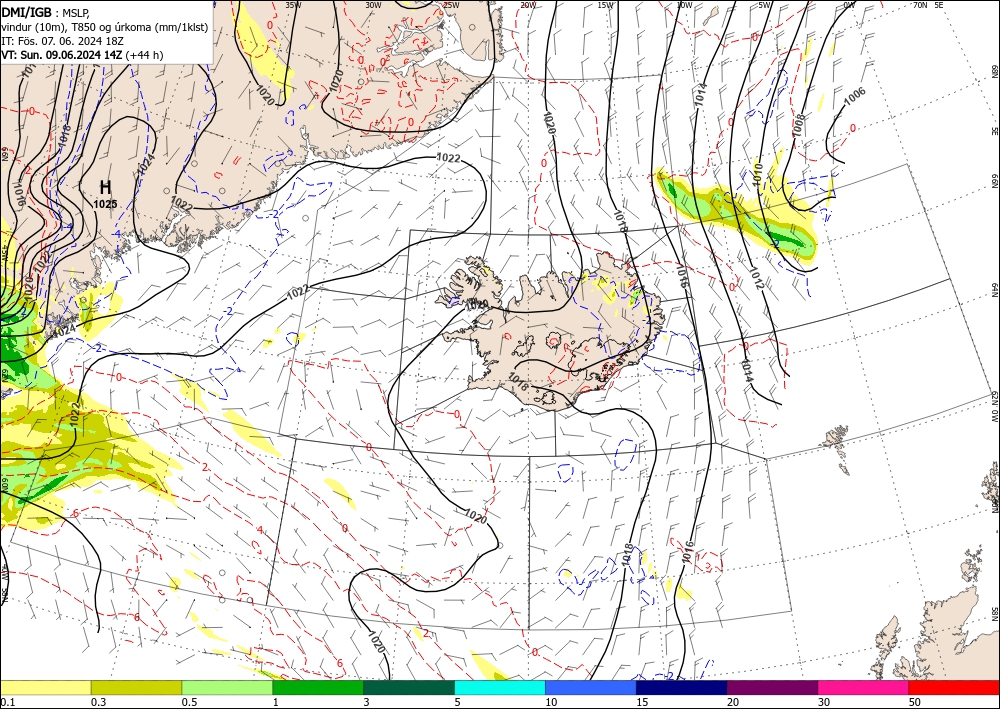Click the '1010' isobar label
Screen dimensions: 1000x709
757,173
